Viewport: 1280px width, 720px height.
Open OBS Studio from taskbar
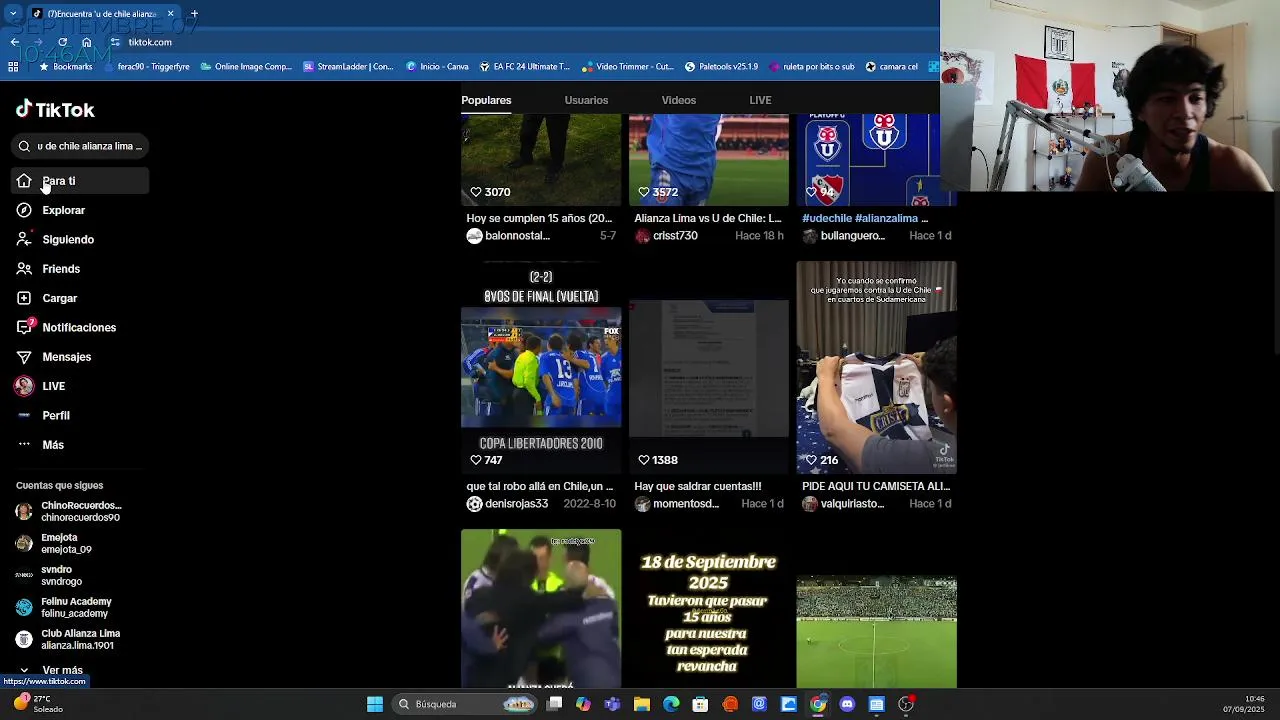pyautogui.click(x=906, y=704)
